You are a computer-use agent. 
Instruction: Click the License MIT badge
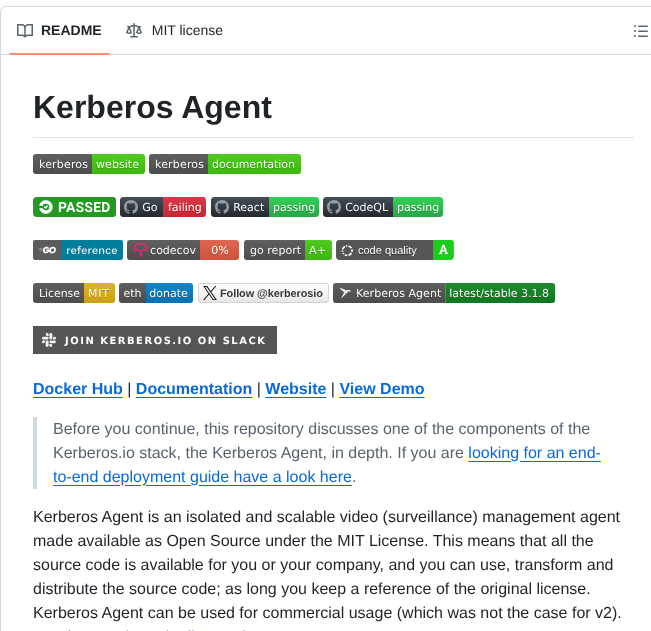(x=74, y=293)
